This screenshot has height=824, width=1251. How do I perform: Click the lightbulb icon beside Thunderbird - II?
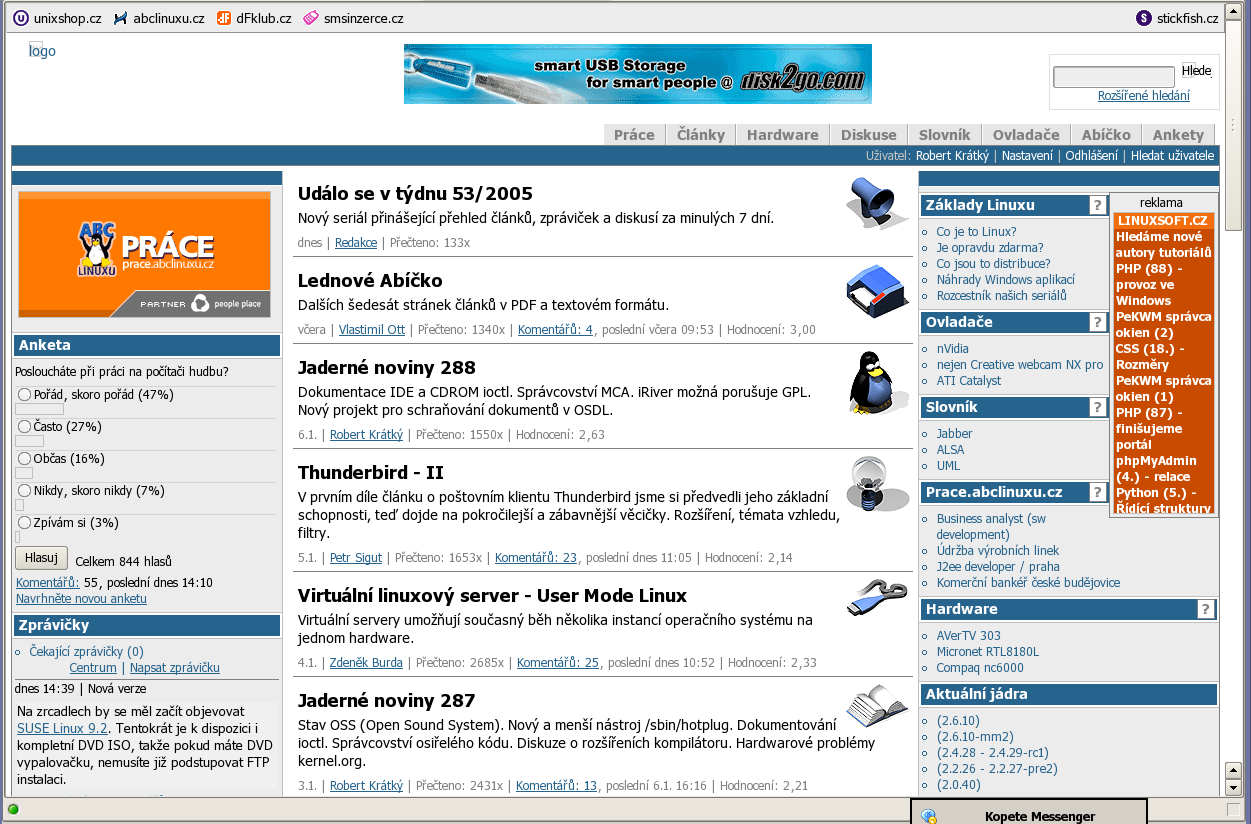point(877,485)
